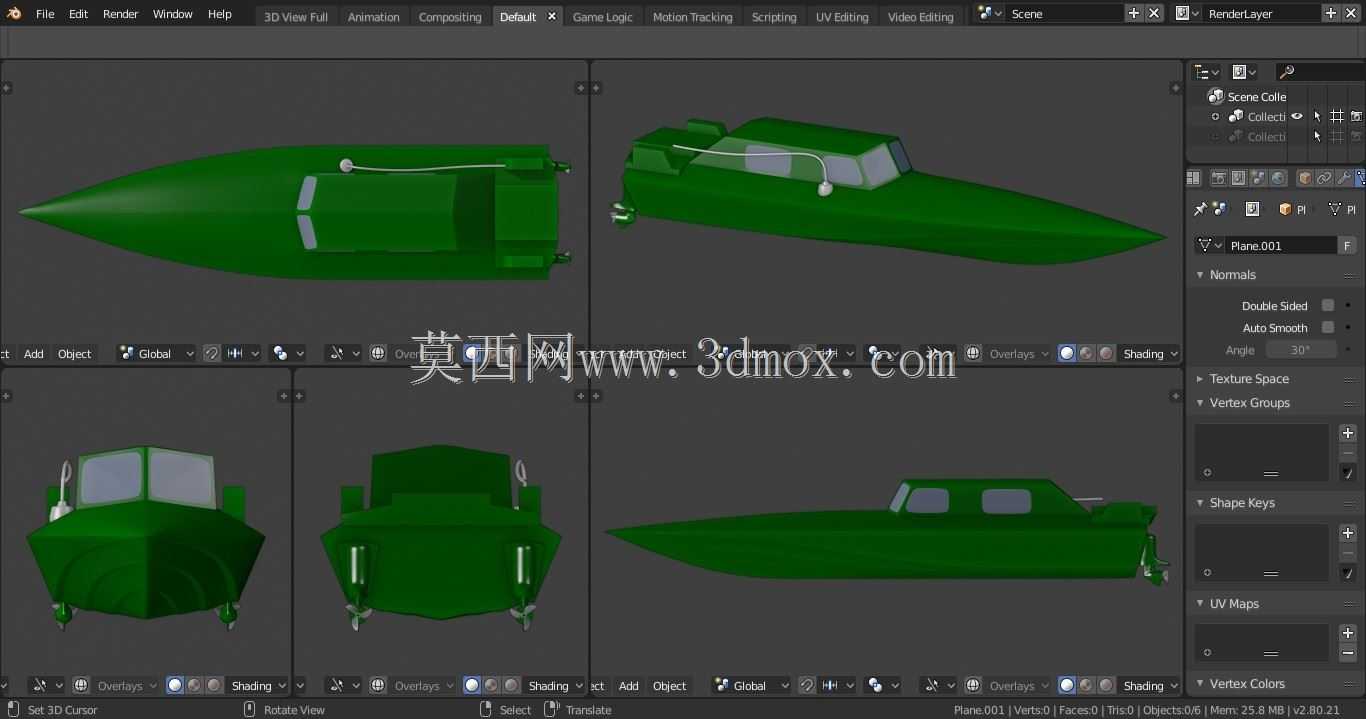
Task: Open the Render properties tab icon
Action: click(1218, 178)
